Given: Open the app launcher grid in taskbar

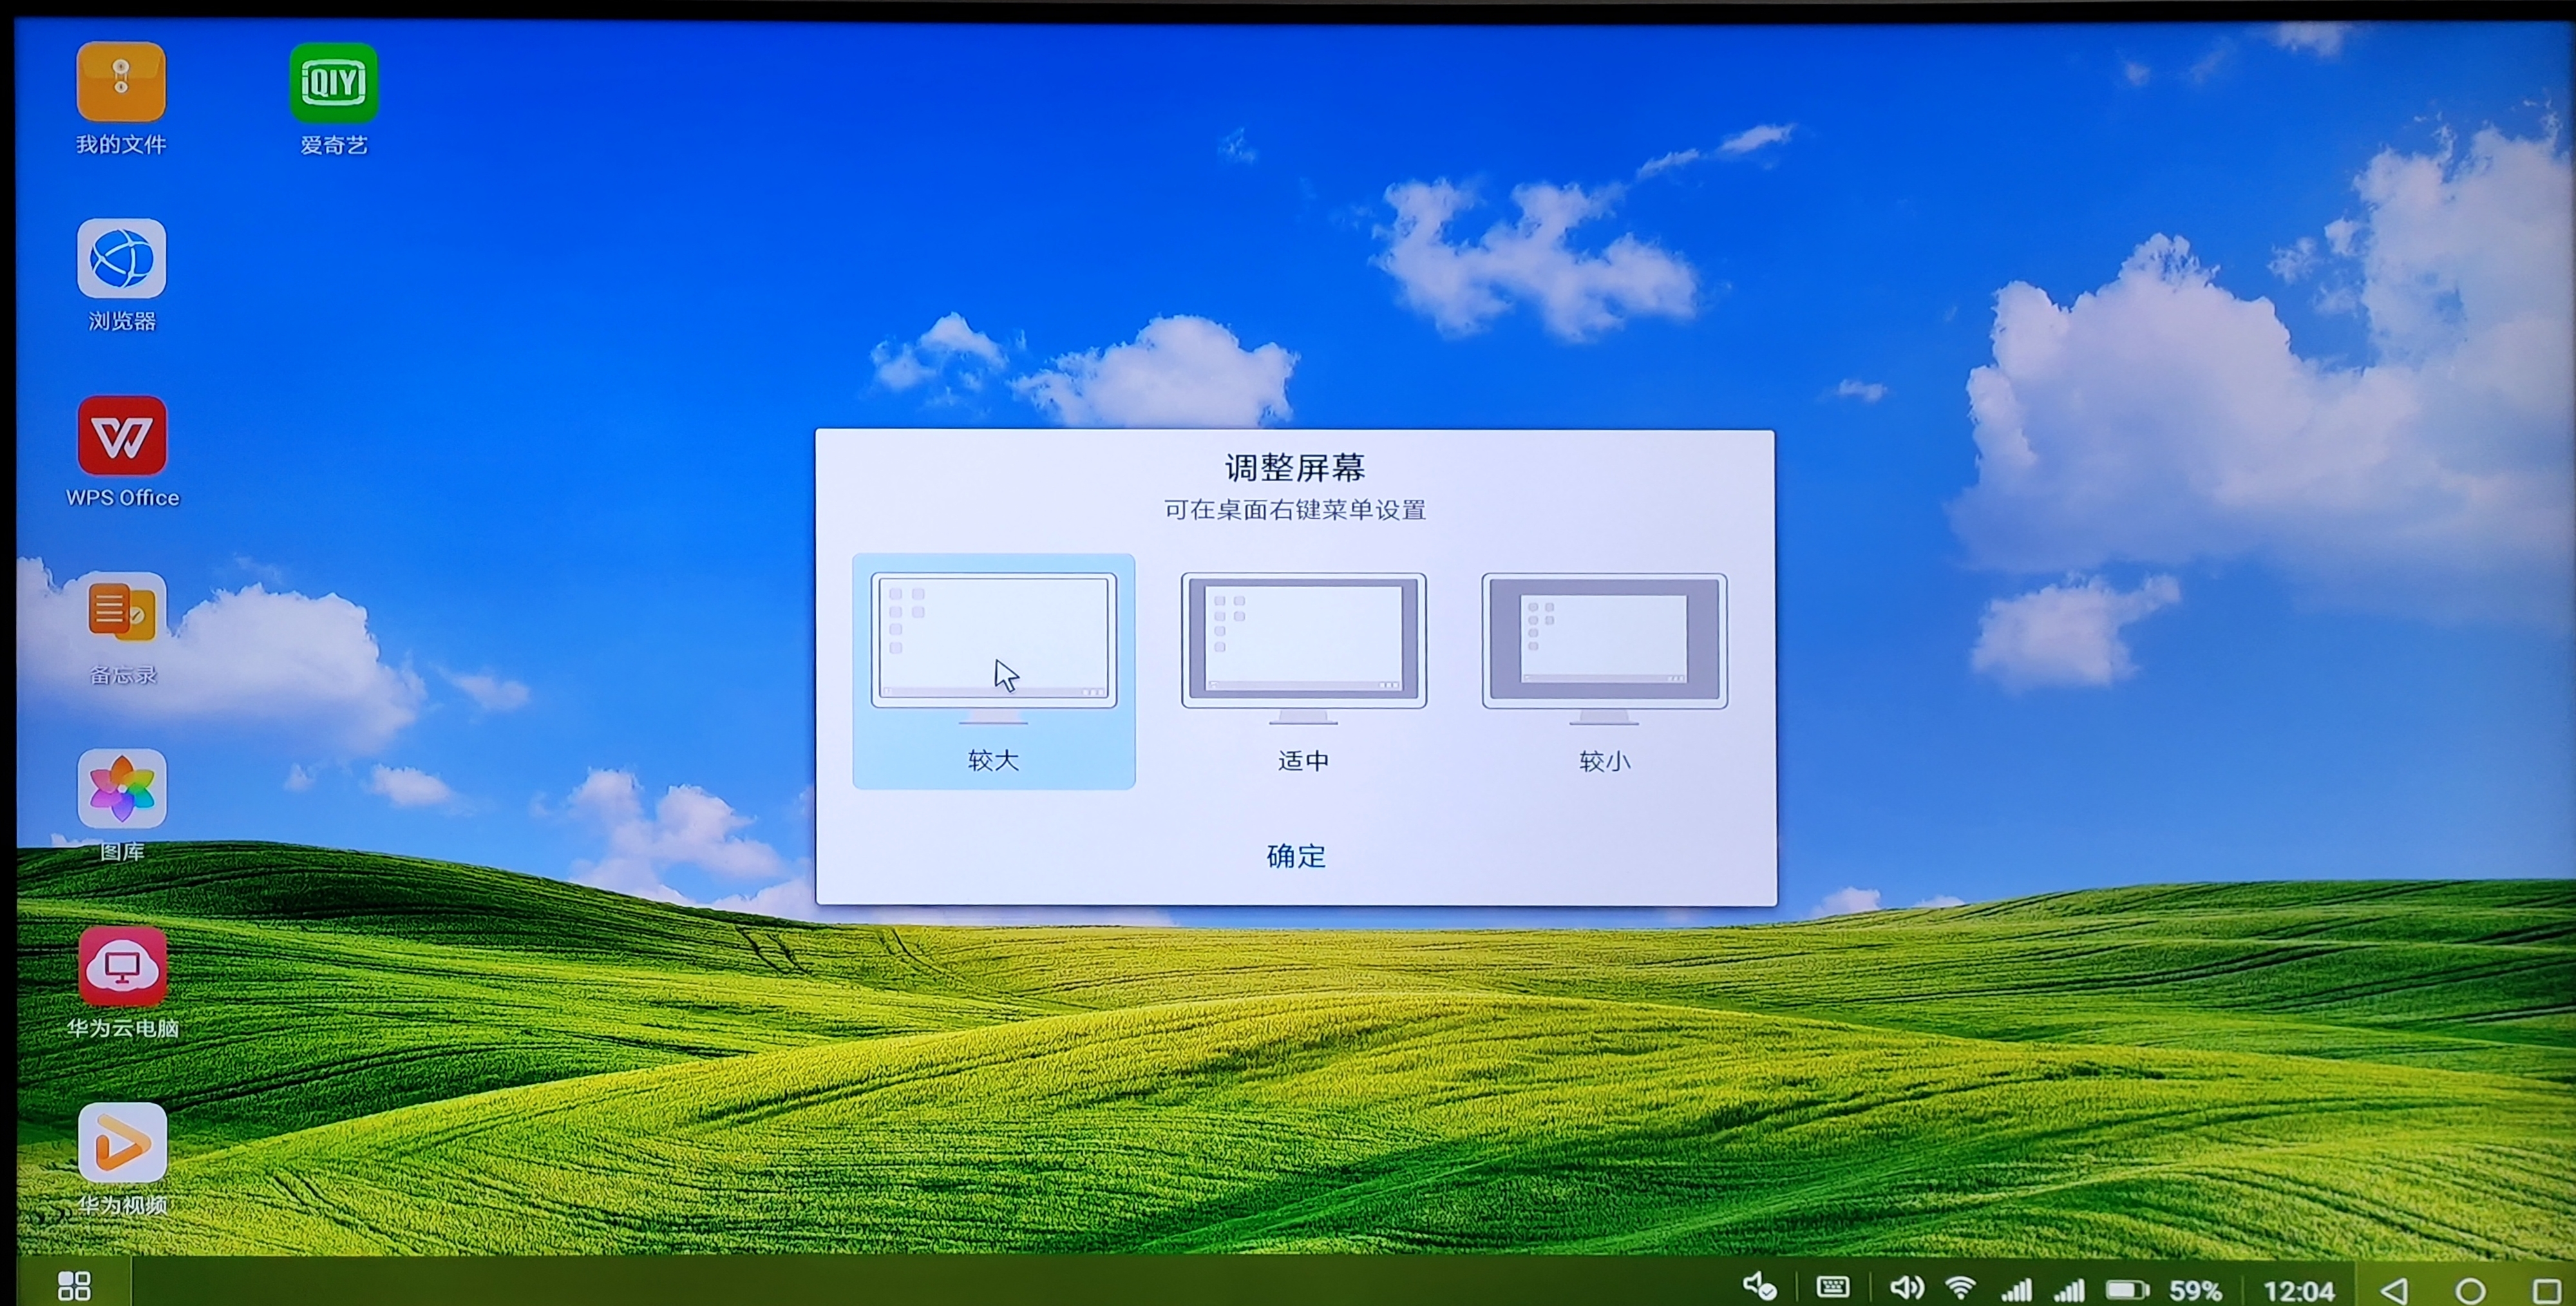Looking at the screenshot, I should click(74, 1285).
